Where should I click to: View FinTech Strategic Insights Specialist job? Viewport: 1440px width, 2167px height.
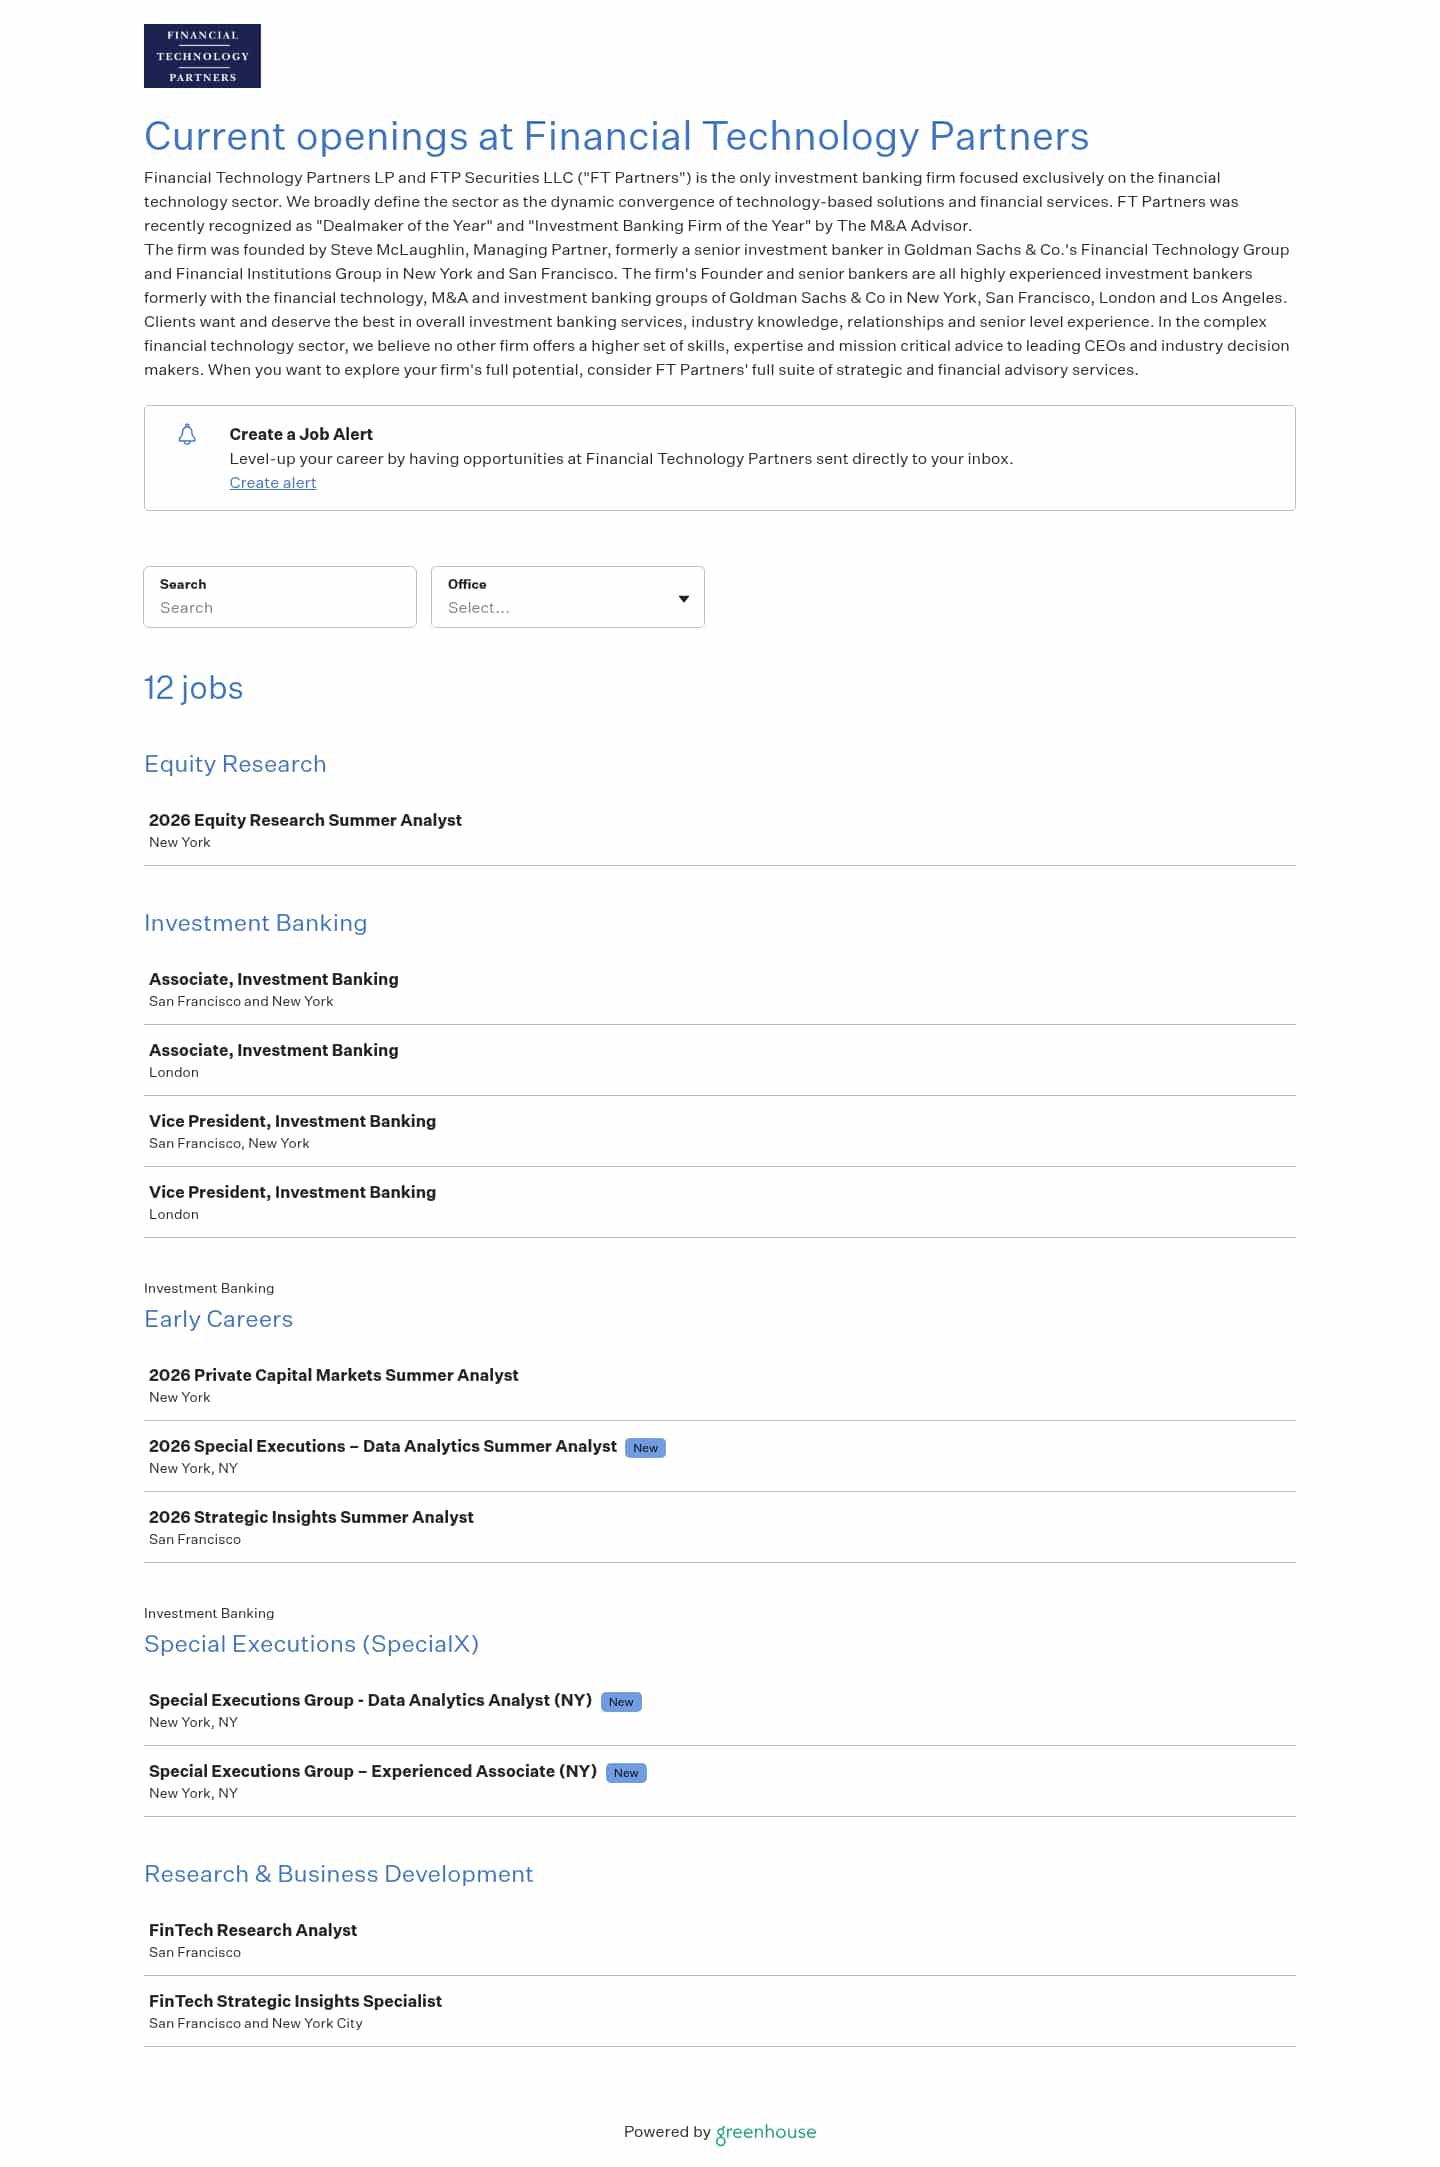tap(295, 2001)
